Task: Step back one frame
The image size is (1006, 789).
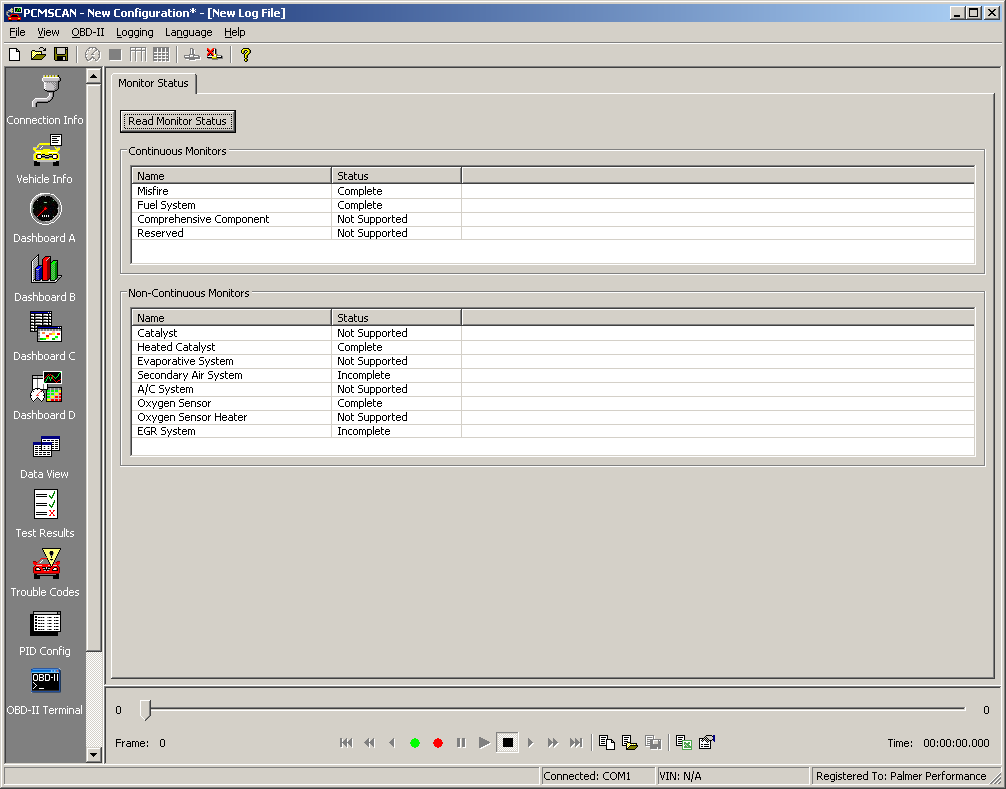Action: click(392, 743)
